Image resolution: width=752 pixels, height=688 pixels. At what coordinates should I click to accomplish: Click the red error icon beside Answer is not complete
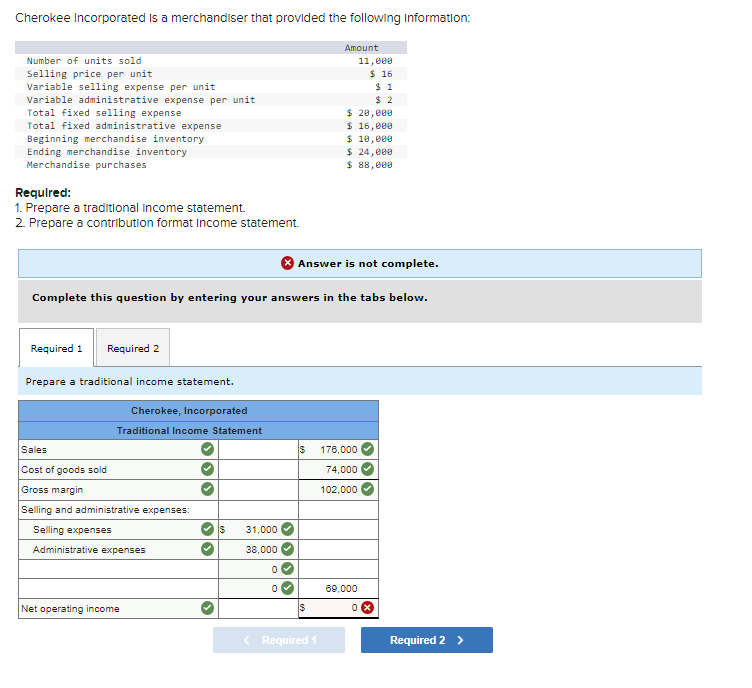[287, 263]
